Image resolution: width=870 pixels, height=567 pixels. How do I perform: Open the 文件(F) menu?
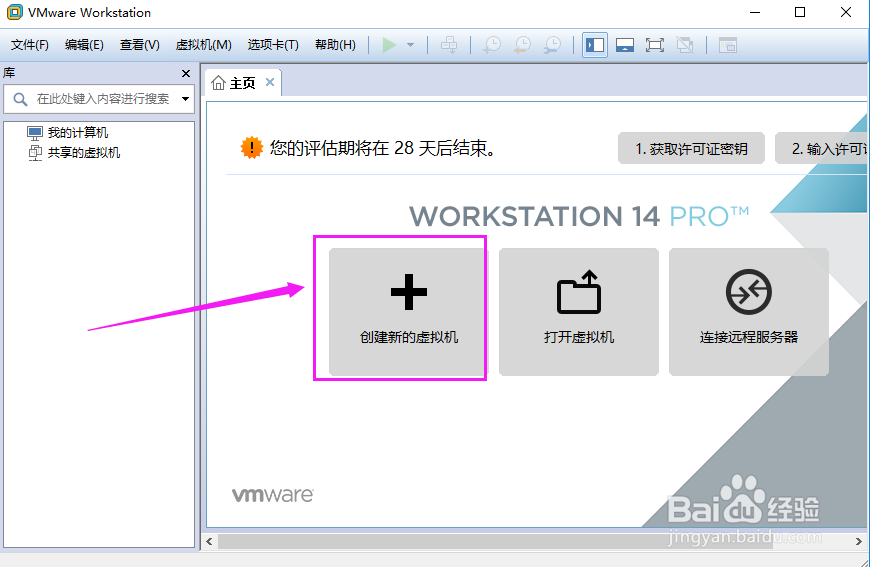click(29, 45)
